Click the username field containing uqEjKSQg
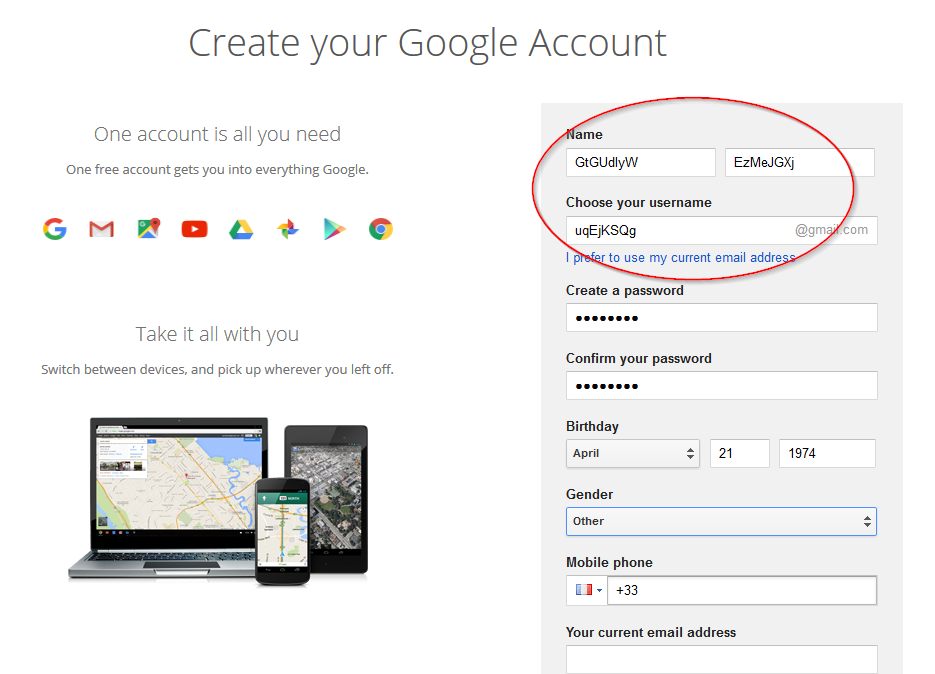 point(722,230)
